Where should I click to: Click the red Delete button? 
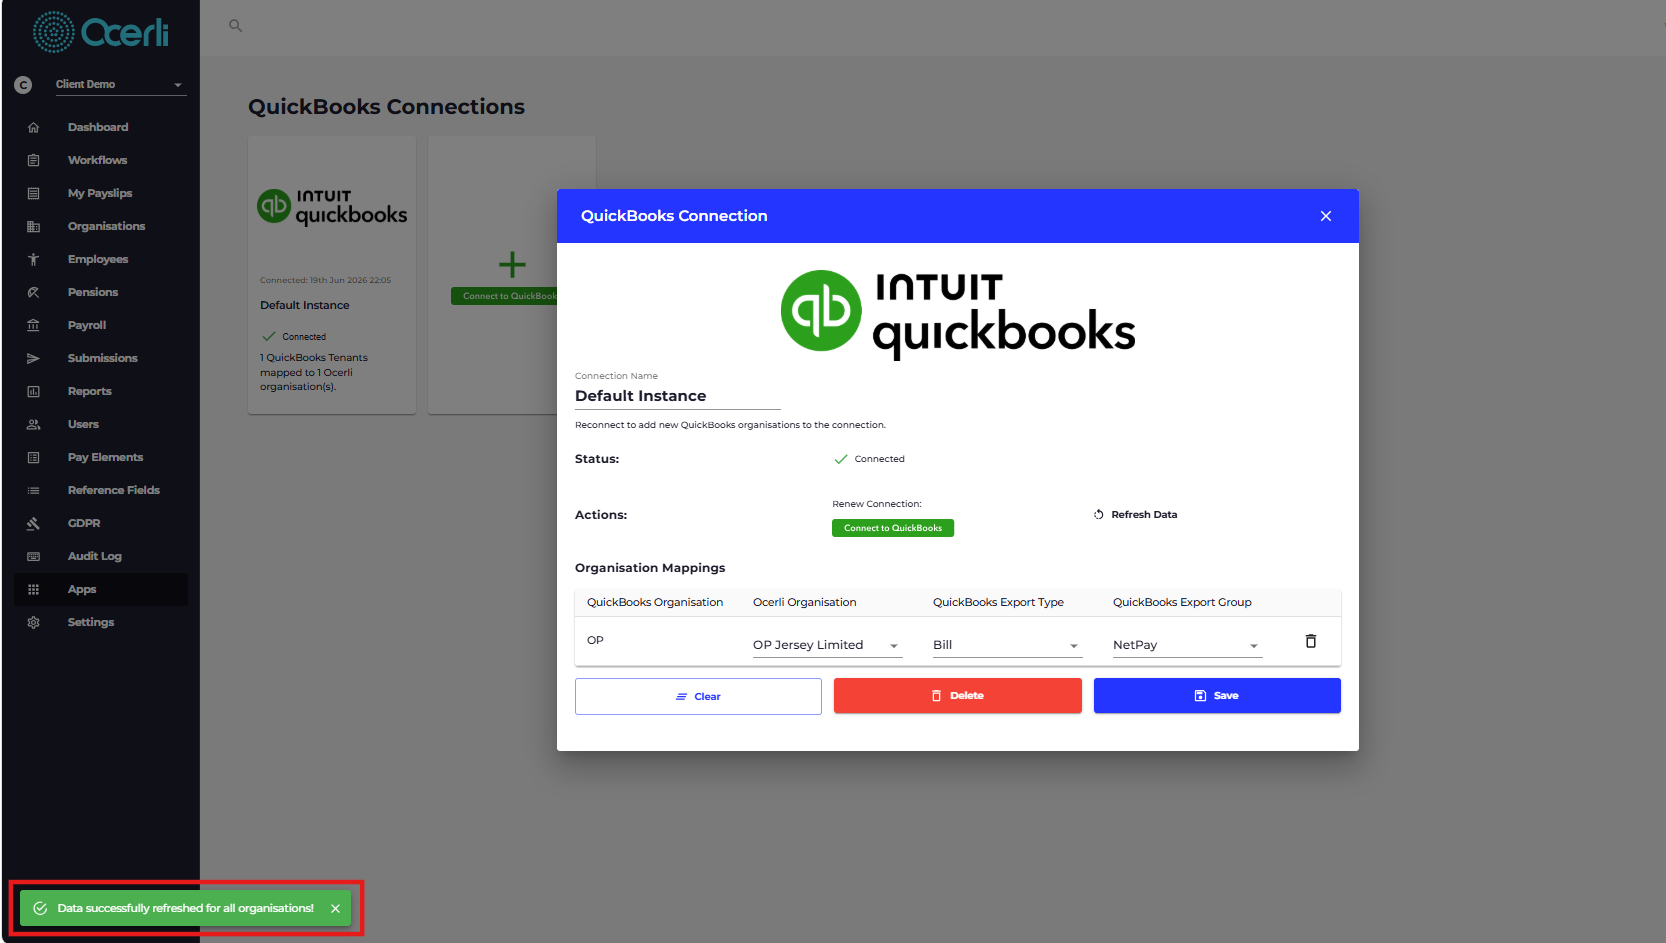pyautogui.click(x=958, y=696)
